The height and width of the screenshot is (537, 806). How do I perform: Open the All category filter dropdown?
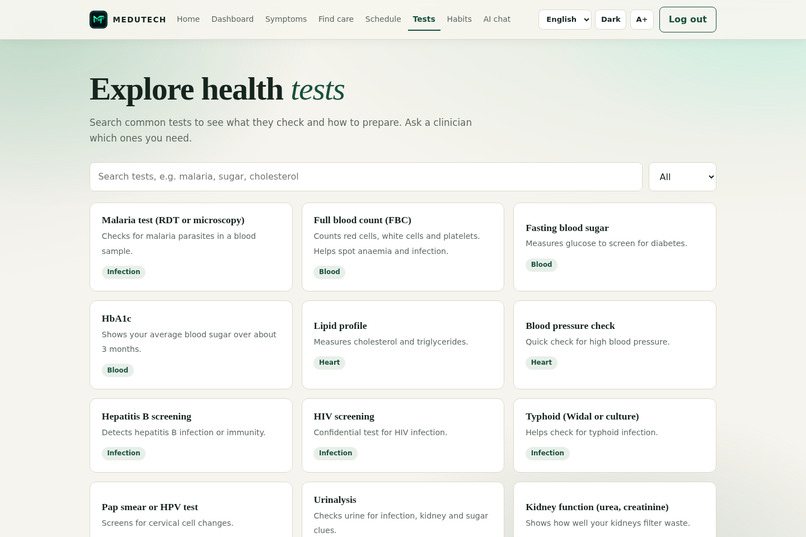pyautogui.click(x=683, y=177)
